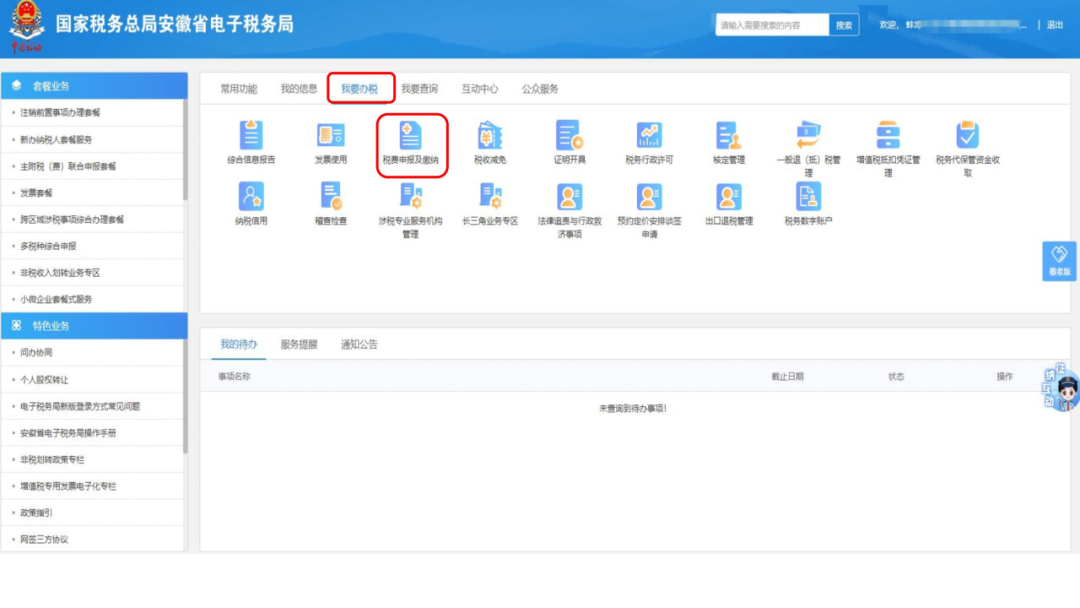Screen dimensions: 1080x608
Task: Click the 增值税抵扣凭证管理 icon
Action: click(888, 136)
